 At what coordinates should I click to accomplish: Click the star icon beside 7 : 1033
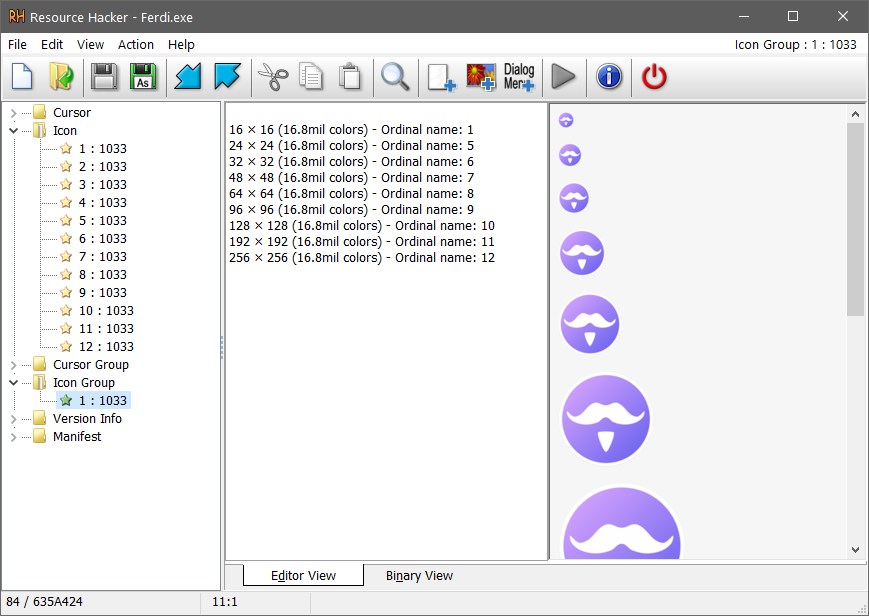tap(66, 256)
